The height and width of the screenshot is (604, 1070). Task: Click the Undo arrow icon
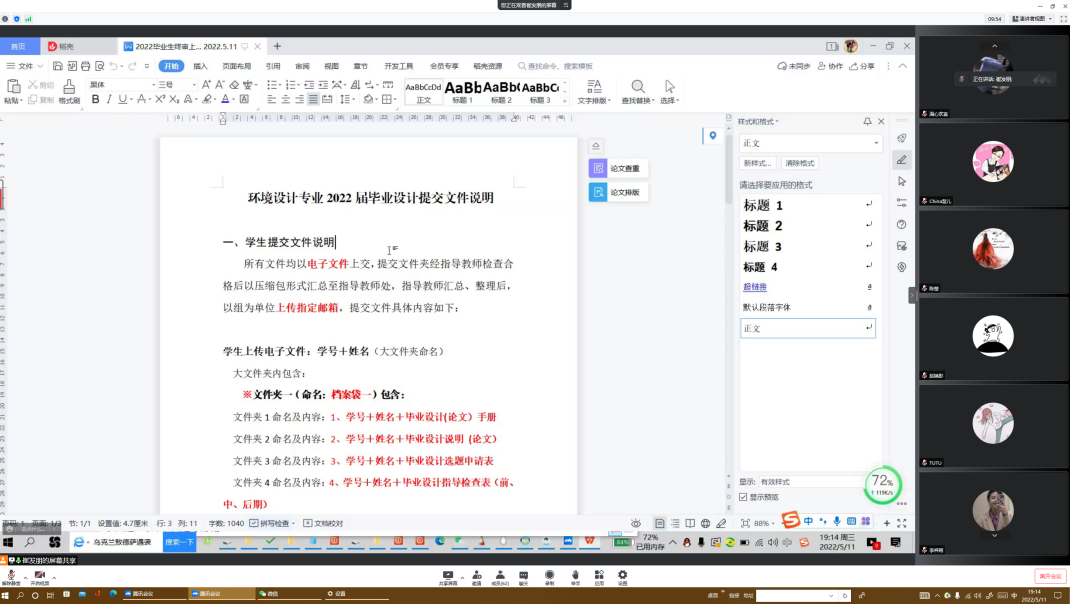[x=113, y=66]
